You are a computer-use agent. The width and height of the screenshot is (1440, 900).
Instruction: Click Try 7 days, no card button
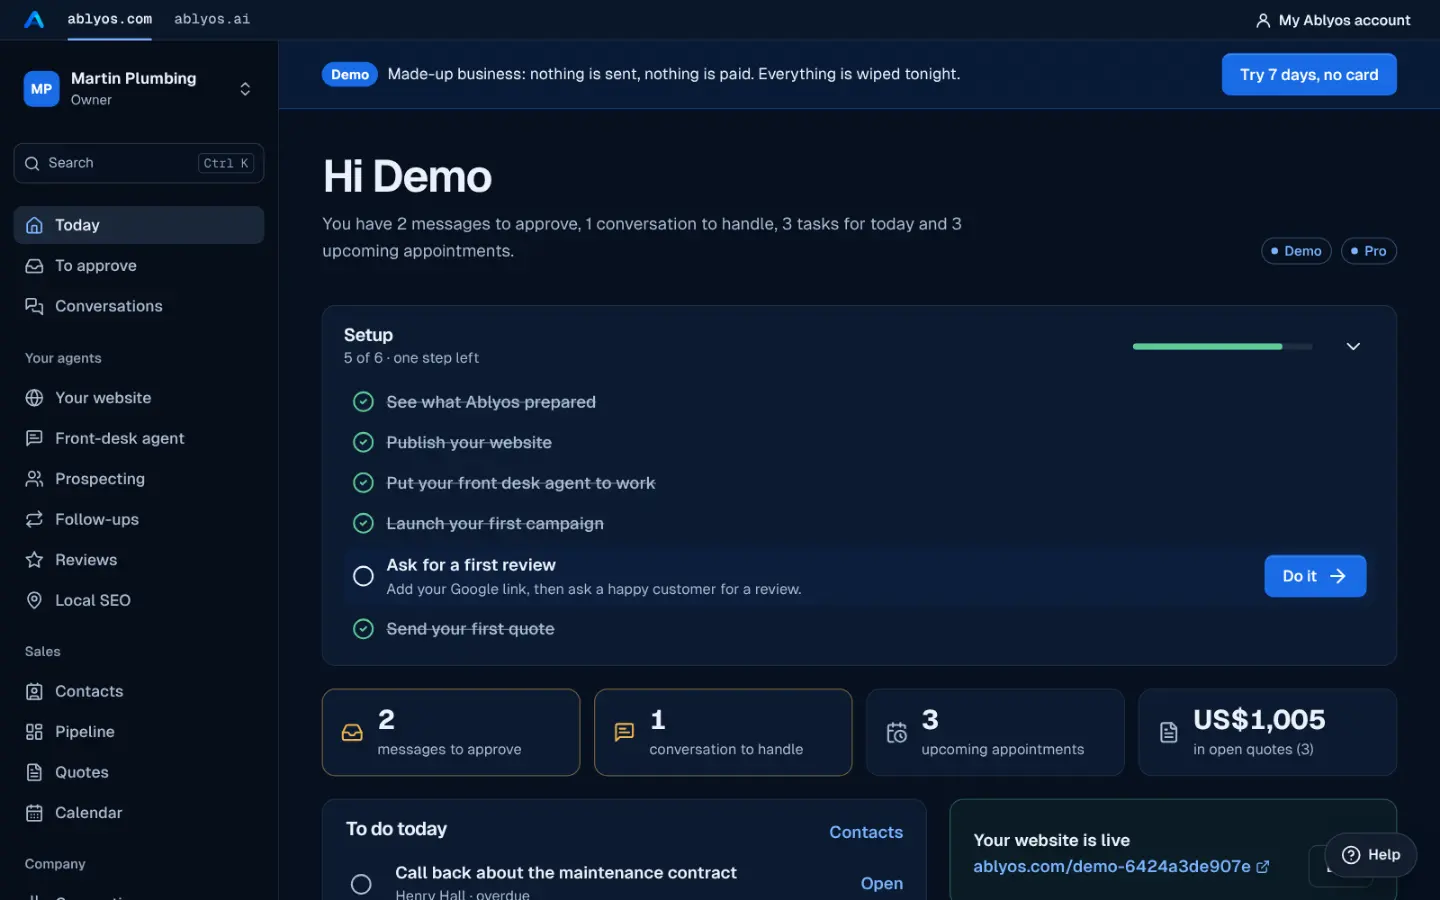point(1309,74)
